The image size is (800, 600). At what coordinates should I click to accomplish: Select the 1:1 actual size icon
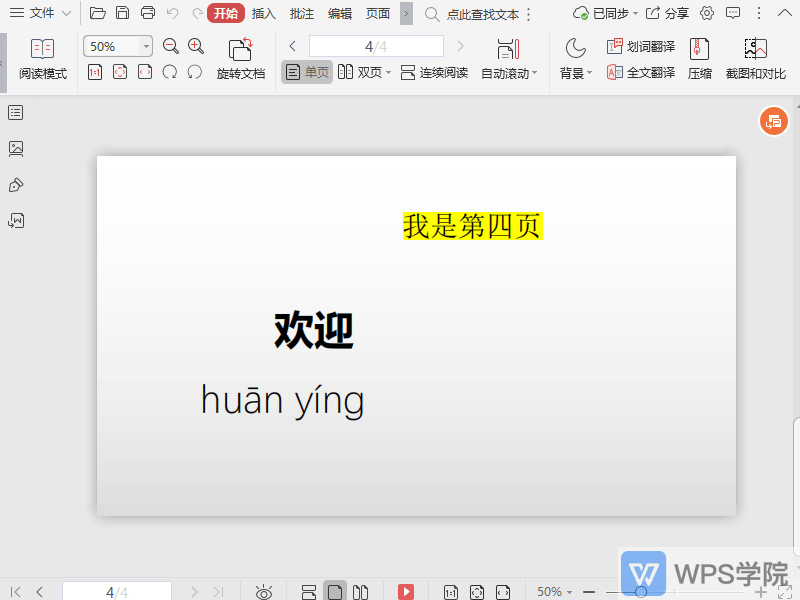pyautogui.click(x=95, y=72)
